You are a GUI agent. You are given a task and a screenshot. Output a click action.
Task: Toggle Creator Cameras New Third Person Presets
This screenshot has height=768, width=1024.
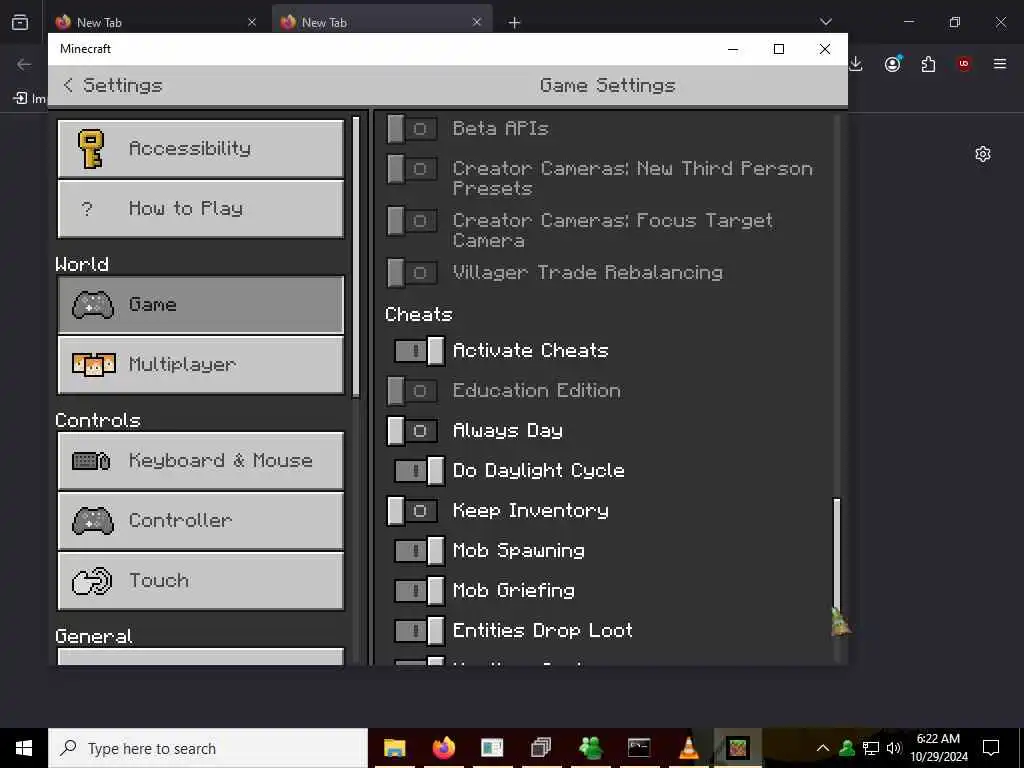pos(412,169)
